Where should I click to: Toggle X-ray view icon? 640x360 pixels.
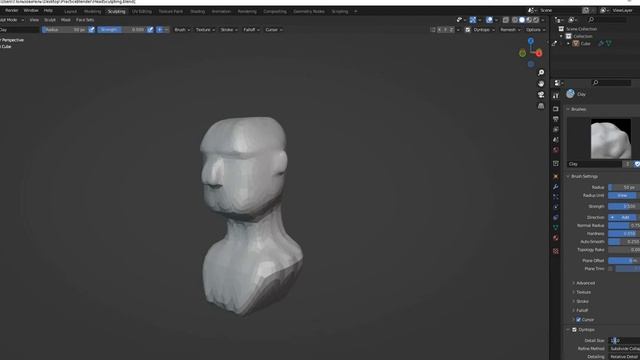tap(506, 20)
